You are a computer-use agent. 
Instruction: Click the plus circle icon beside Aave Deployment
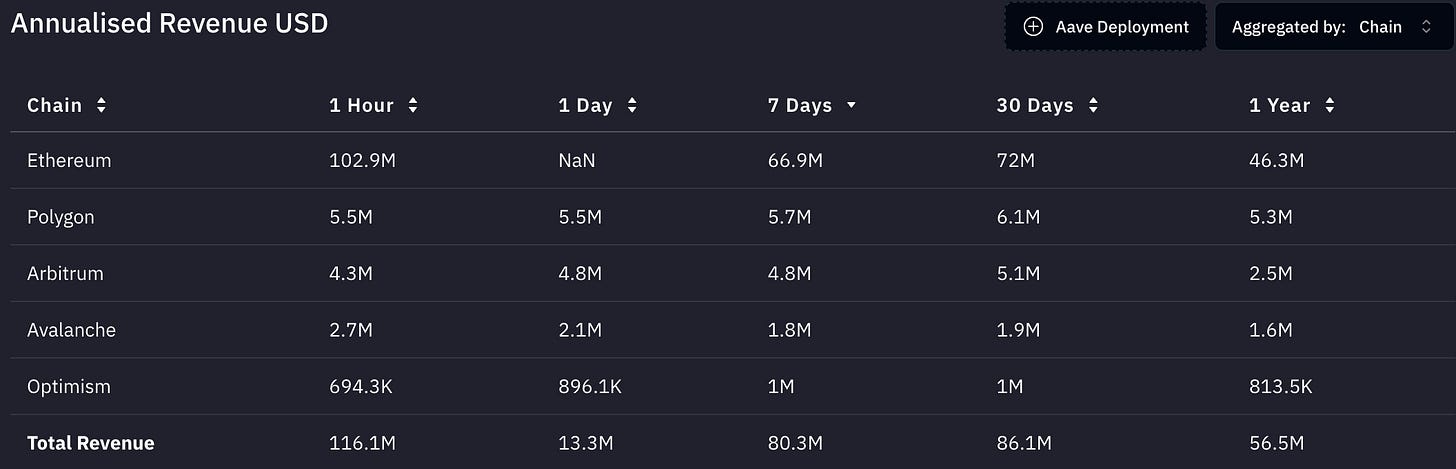1034,27
